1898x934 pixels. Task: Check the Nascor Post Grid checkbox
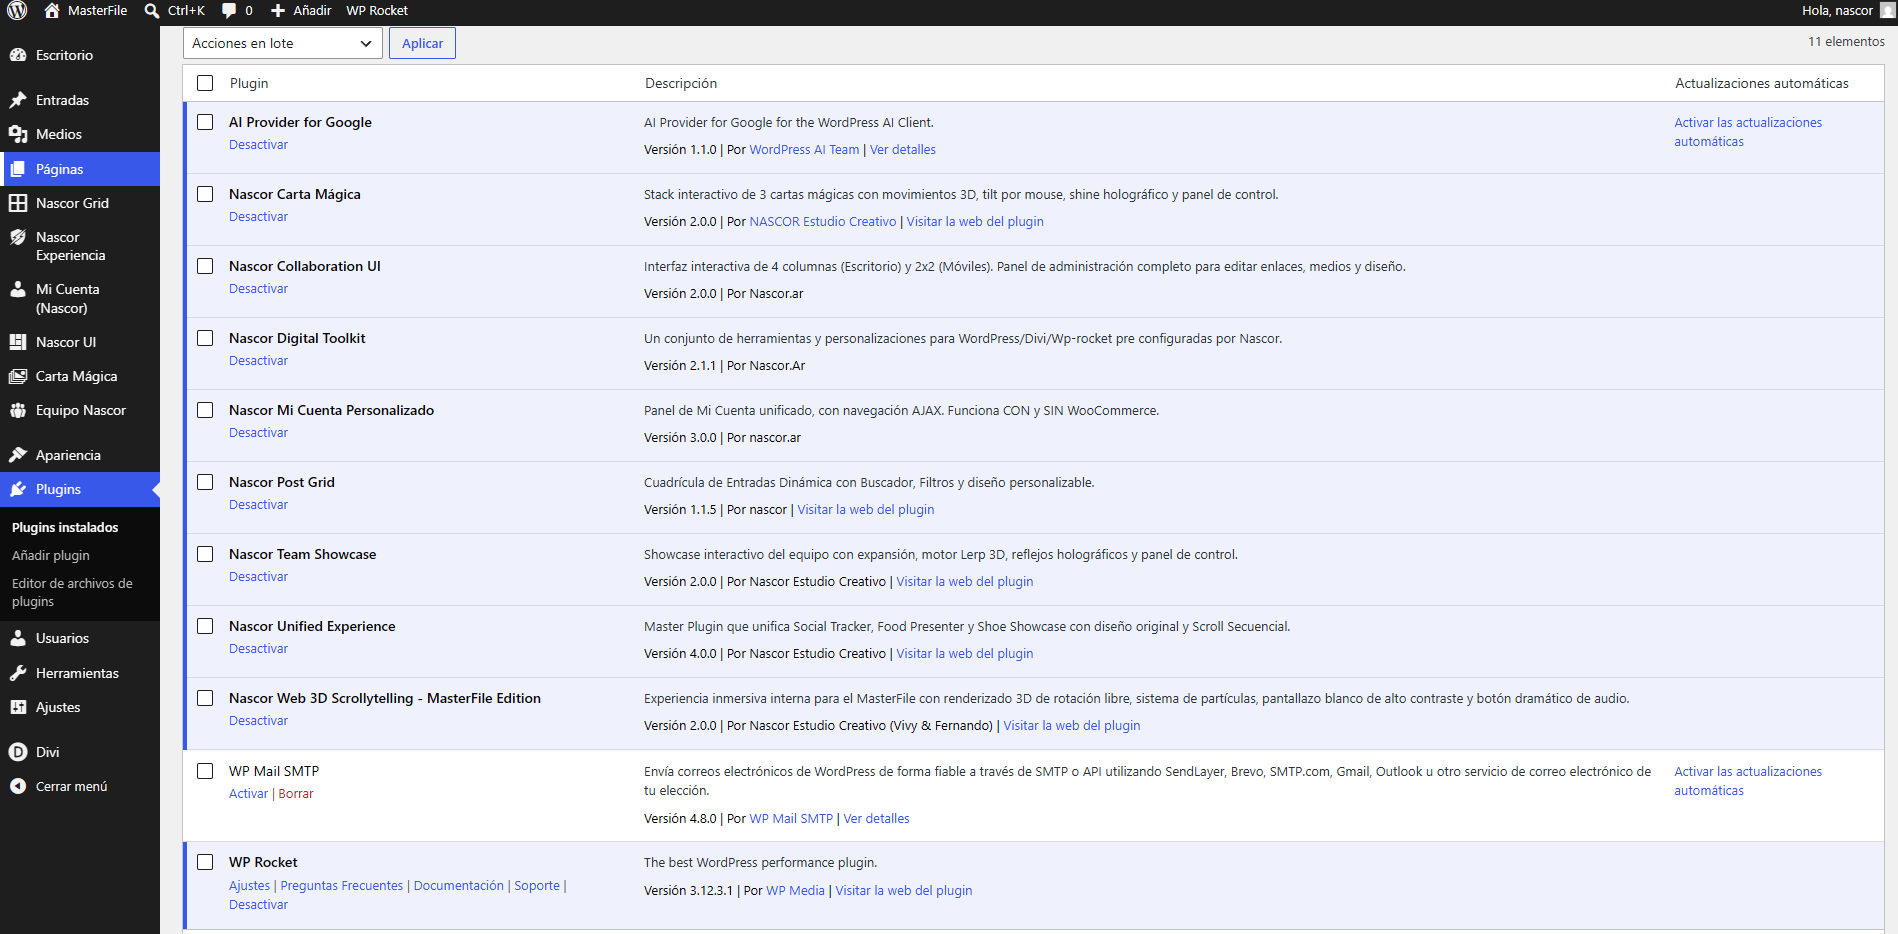205,482
